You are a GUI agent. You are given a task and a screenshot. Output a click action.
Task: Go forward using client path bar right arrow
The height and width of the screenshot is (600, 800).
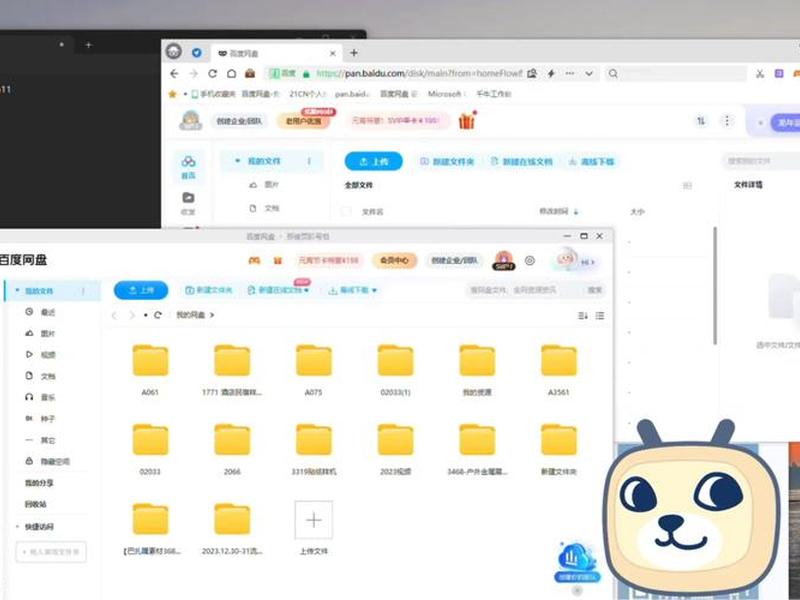click(131, 315)
